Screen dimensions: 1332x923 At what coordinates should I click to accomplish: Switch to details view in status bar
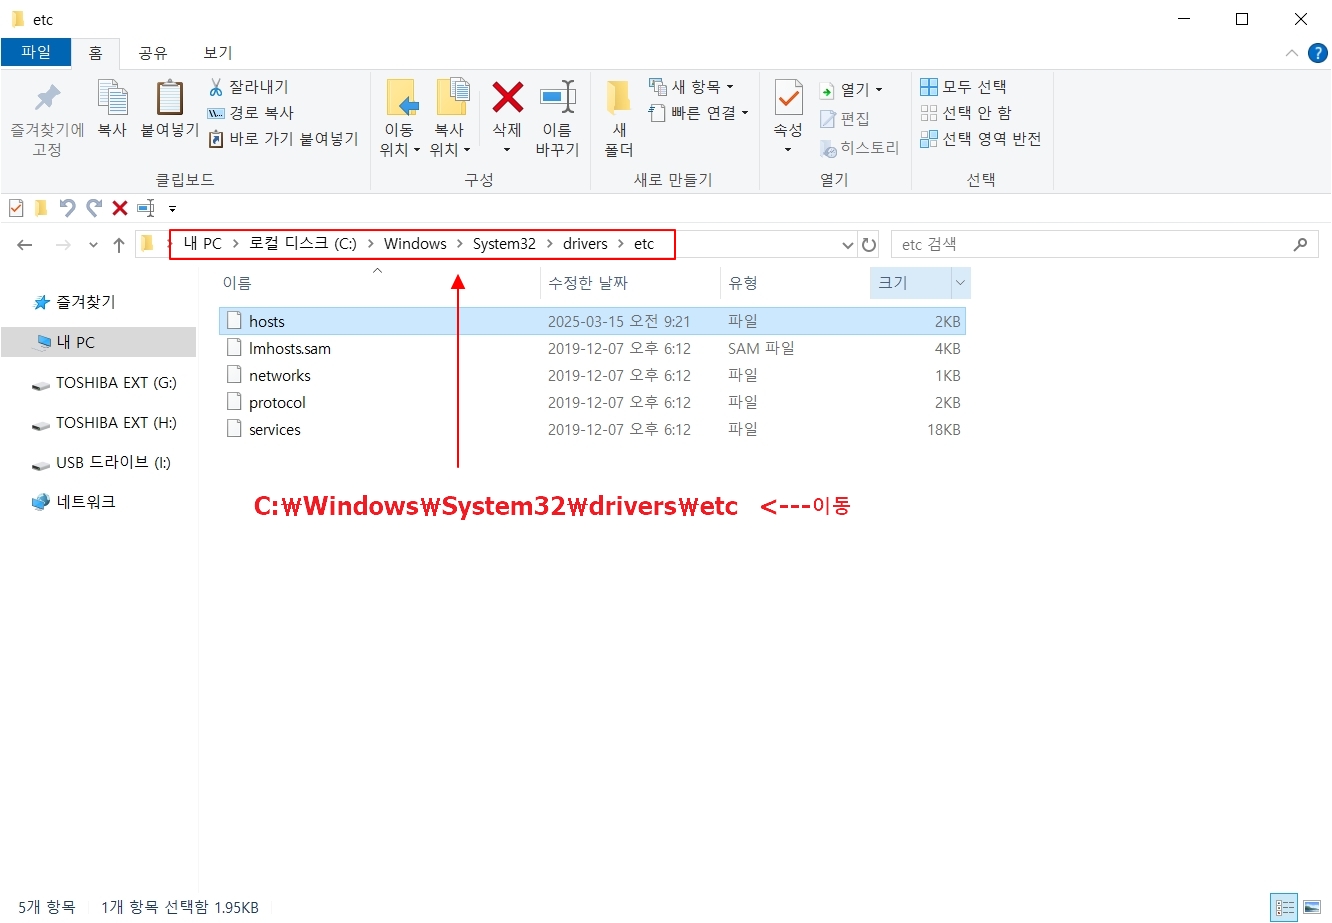pos(1285,907)
